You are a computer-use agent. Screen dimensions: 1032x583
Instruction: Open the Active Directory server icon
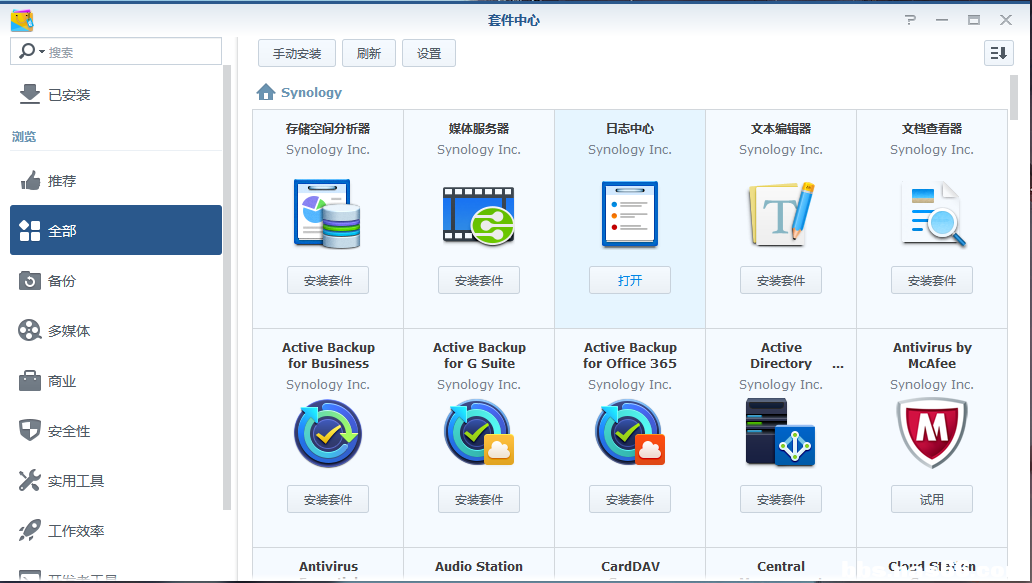[781, 434]
